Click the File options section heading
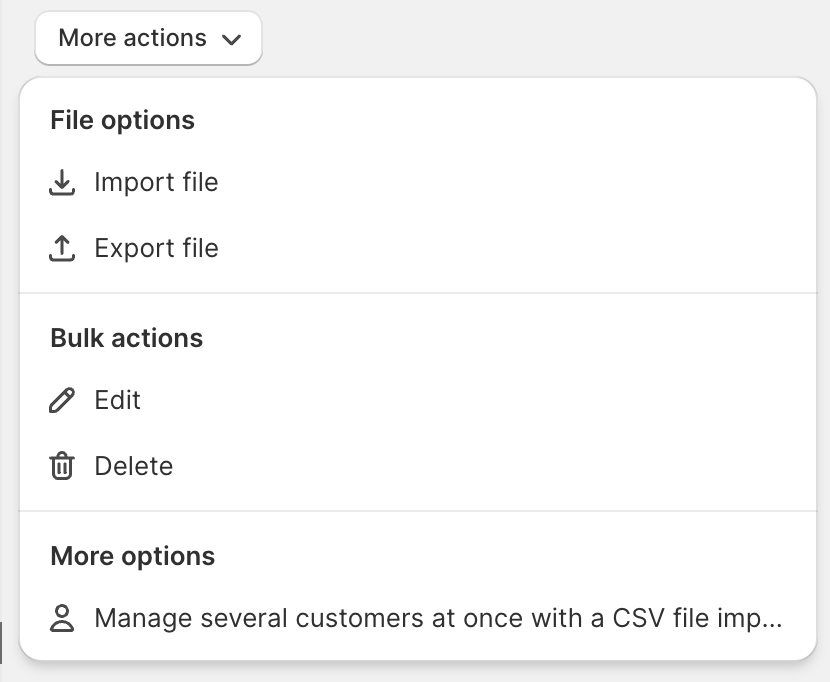The width and height of the screenshot is (830, 682). 122,120
